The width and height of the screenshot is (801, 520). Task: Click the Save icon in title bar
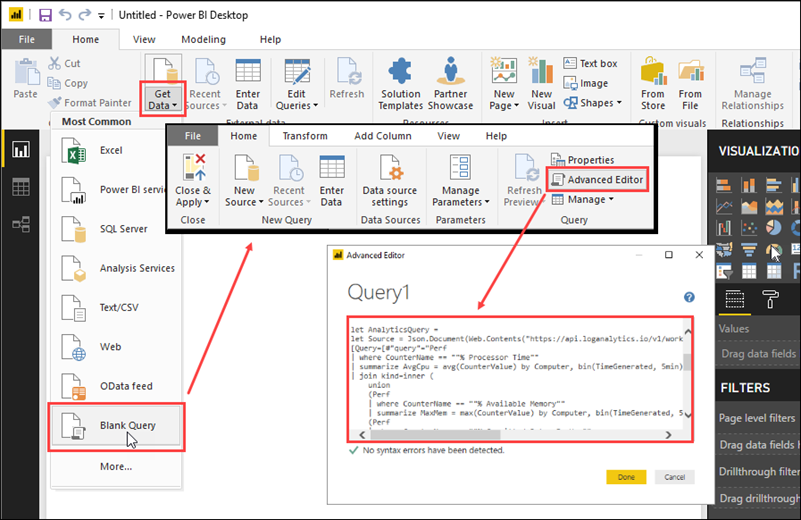[x=45, y=15]
